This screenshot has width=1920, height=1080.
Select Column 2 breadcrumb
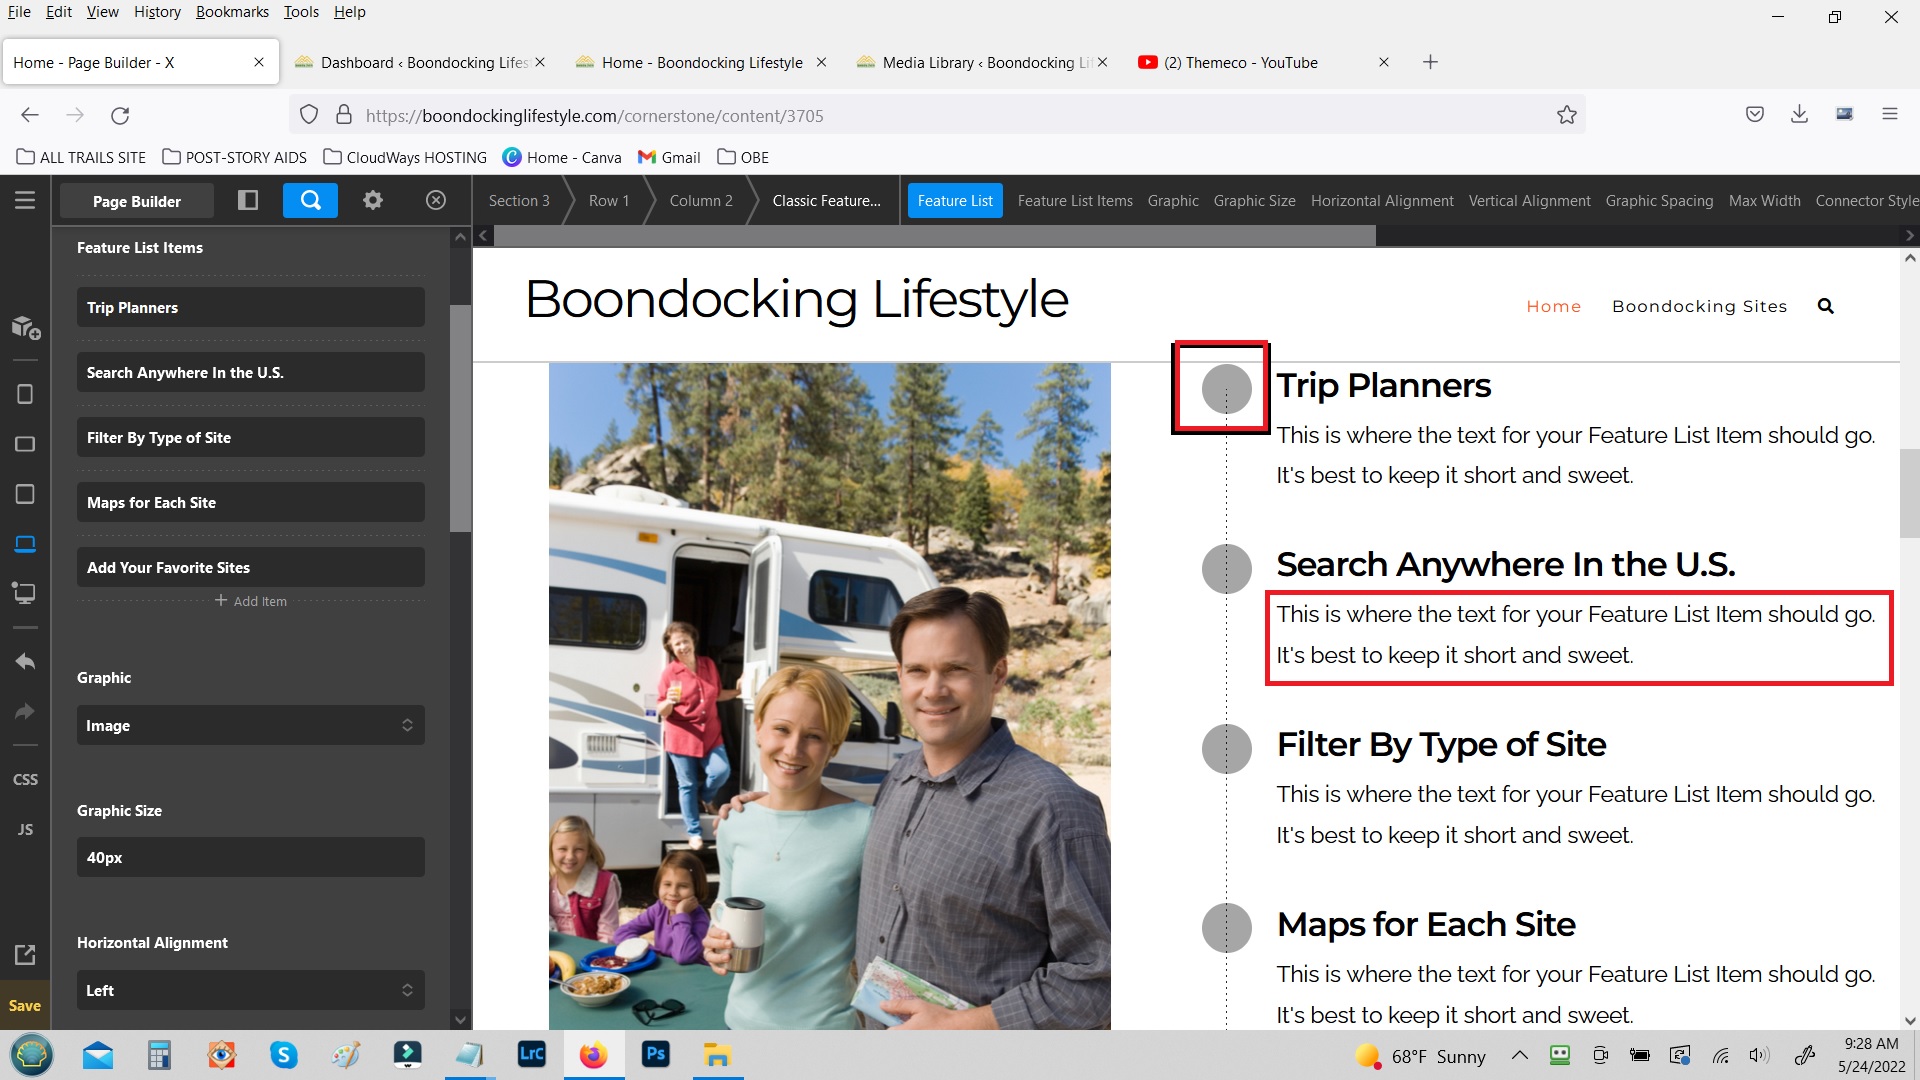pyautogui.click(x=701, y=200)
